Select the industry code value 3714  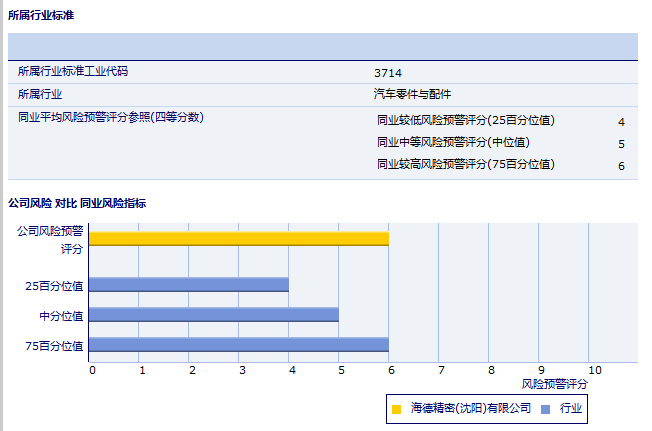coord(388,73)
